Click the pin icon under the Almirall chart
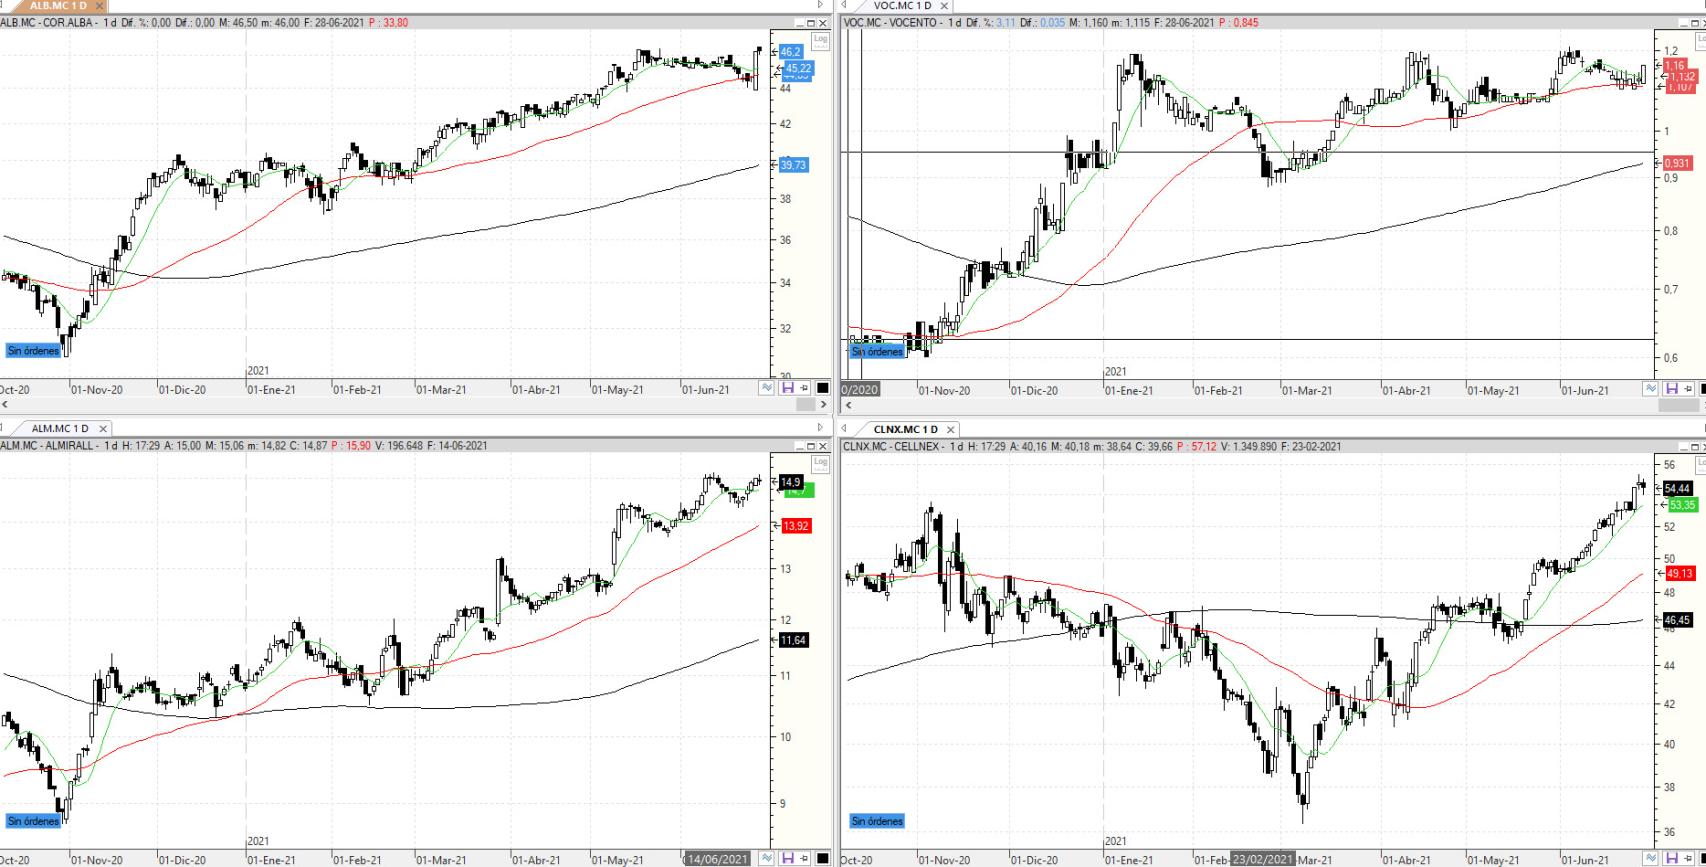 click(x=805, y=858)
